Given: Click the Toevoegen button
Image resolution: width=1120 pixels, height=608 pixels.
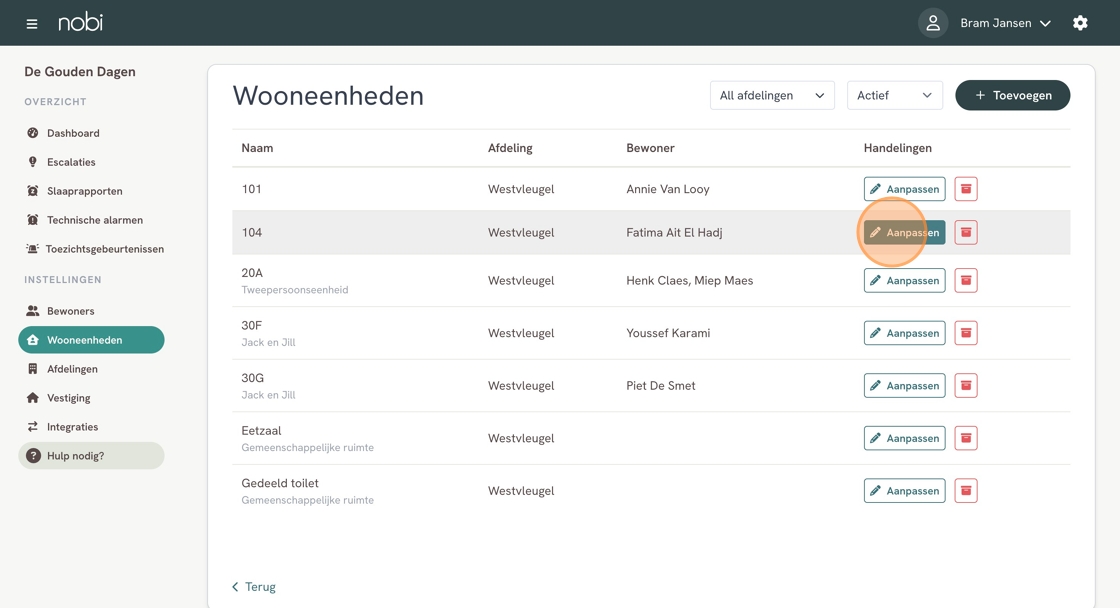Looking at the screenshot, I should pyautogui.click(x=1012, y=95).
